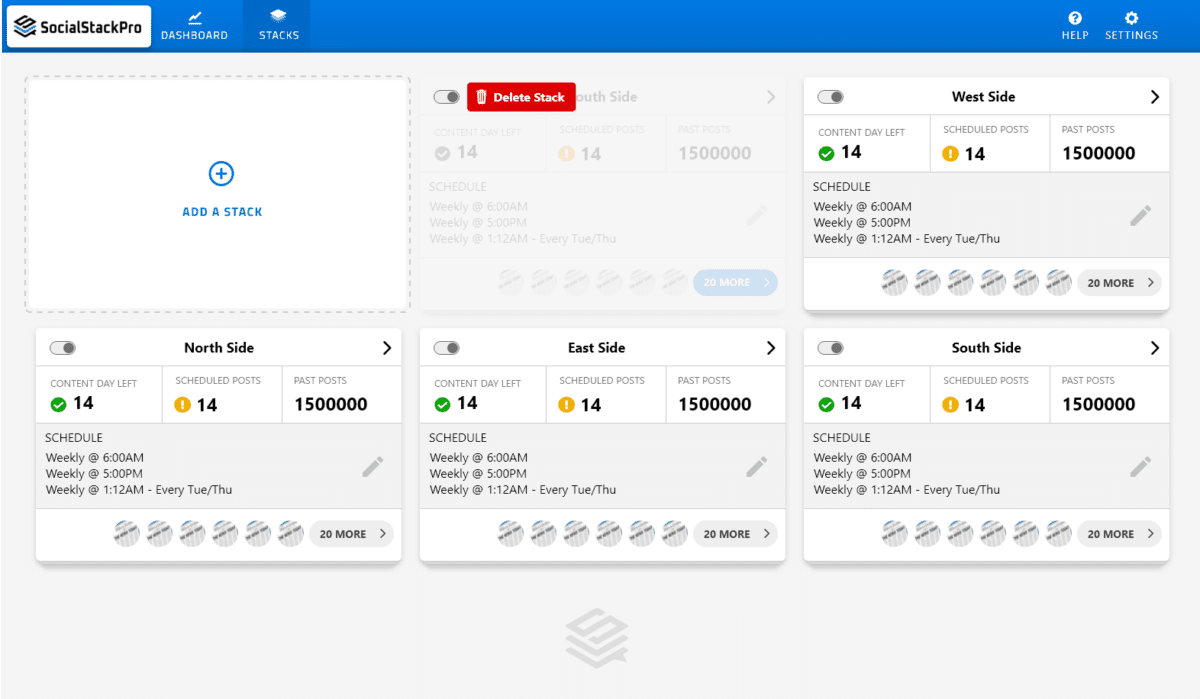Click the East Side schedule pencil icon
Image resolution: width=1200 pixels, height=699 pixels.
[756, 466]
